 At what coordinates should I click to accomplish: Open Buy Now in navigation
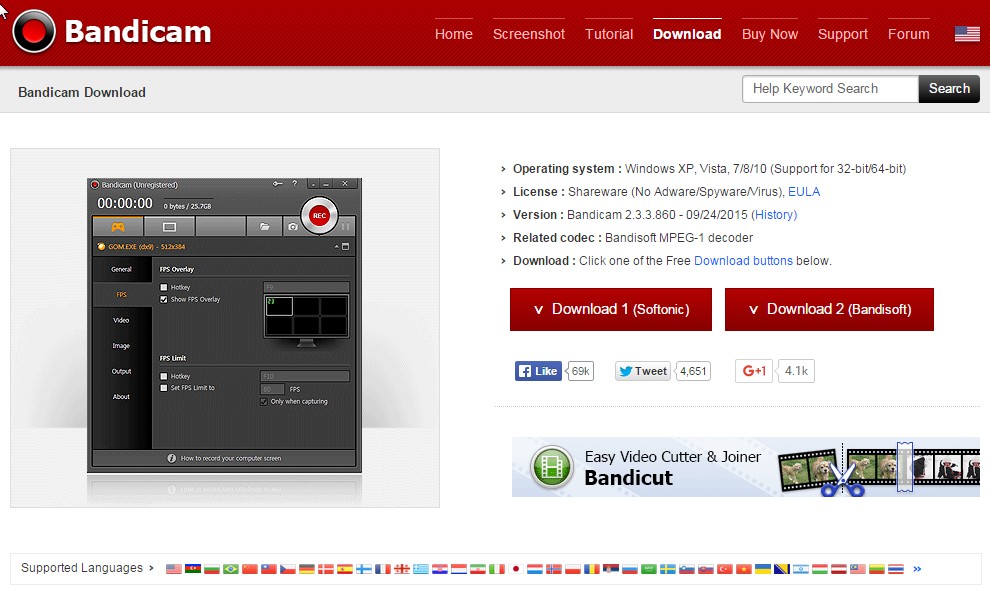(x=770, y=34)
